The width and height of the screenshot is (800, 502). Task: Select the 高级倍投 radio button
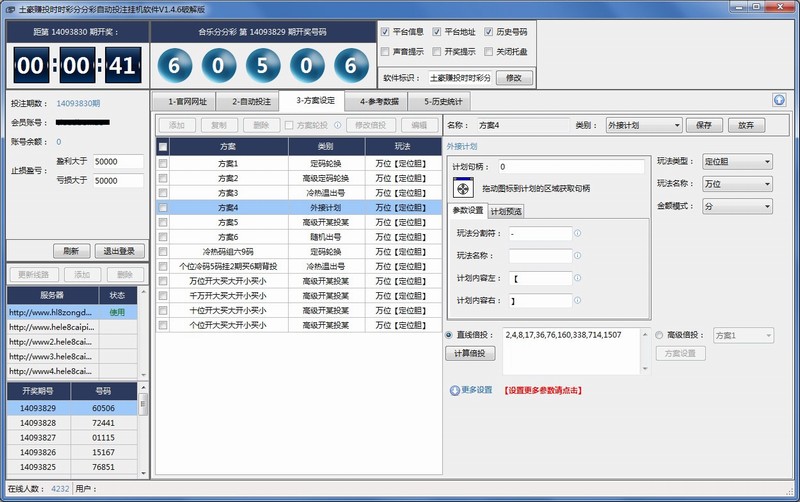(659, 334)
